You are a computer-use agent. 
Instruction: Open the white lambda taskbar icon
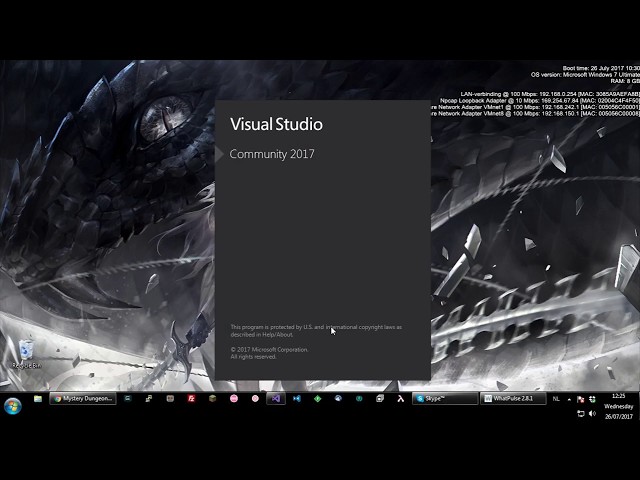pos(401,398)
